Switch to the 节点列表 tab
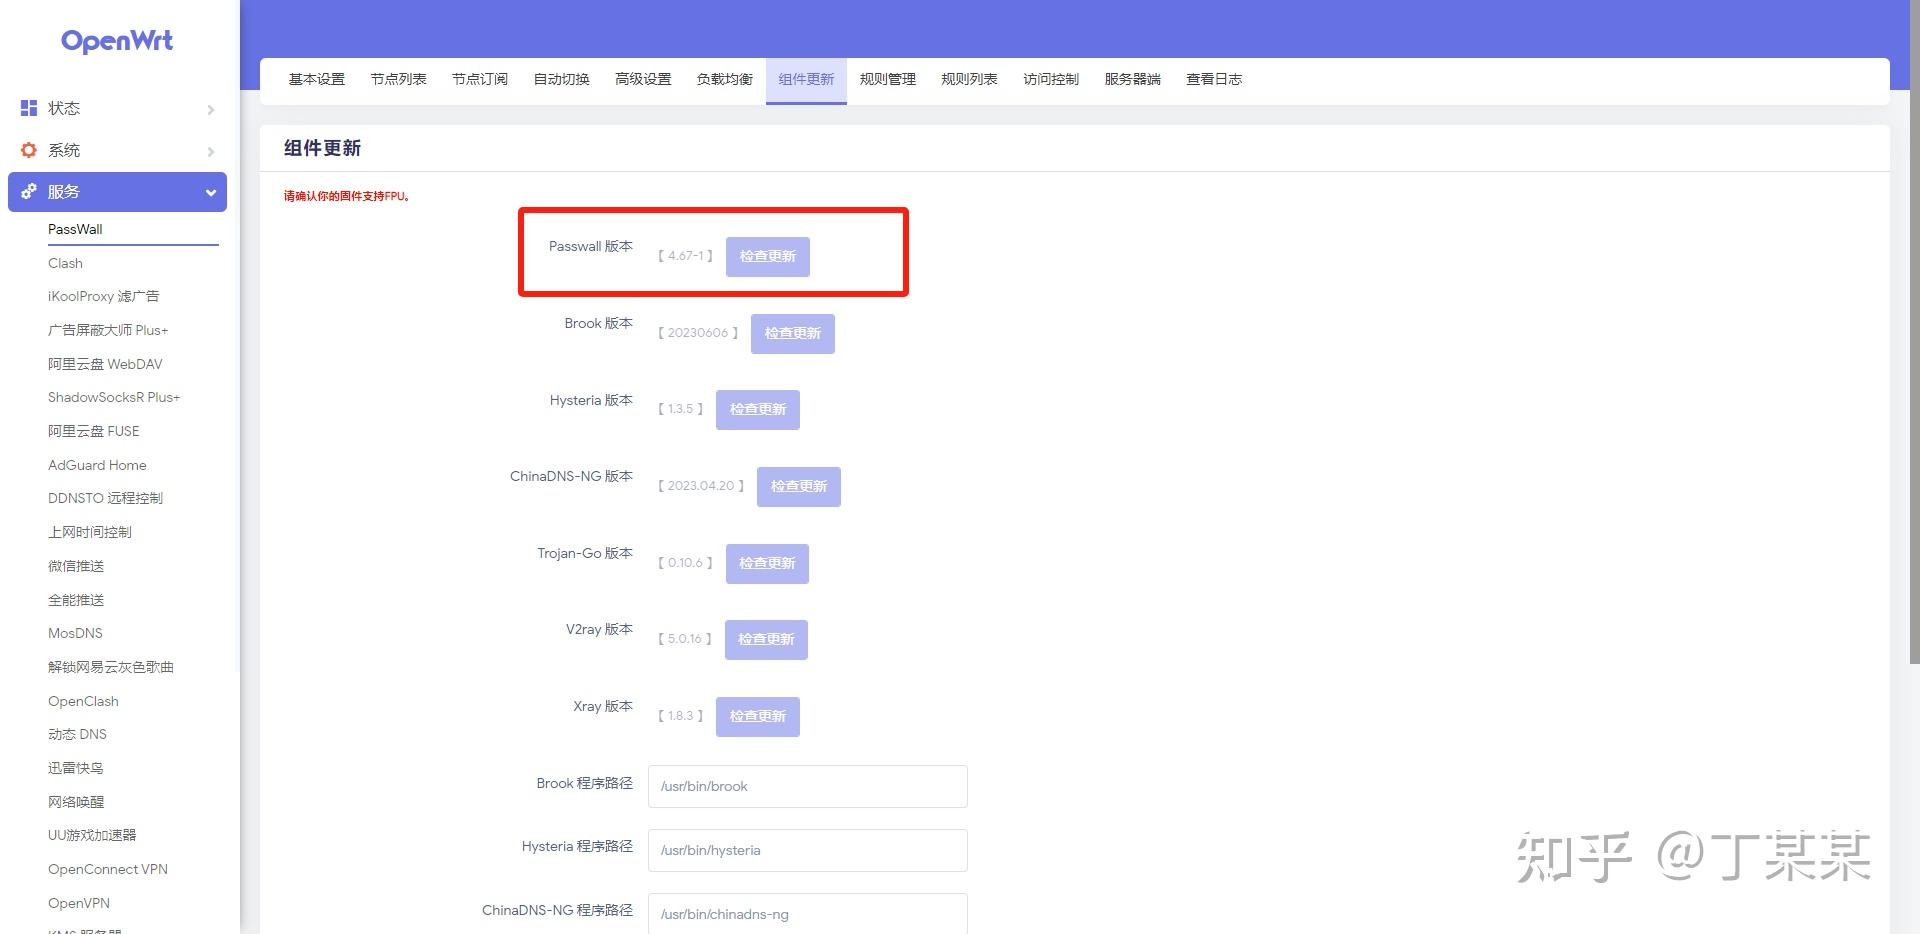The width and height of the screenshot is (1920, 934). pyautogui.click(x=398, y=79)
